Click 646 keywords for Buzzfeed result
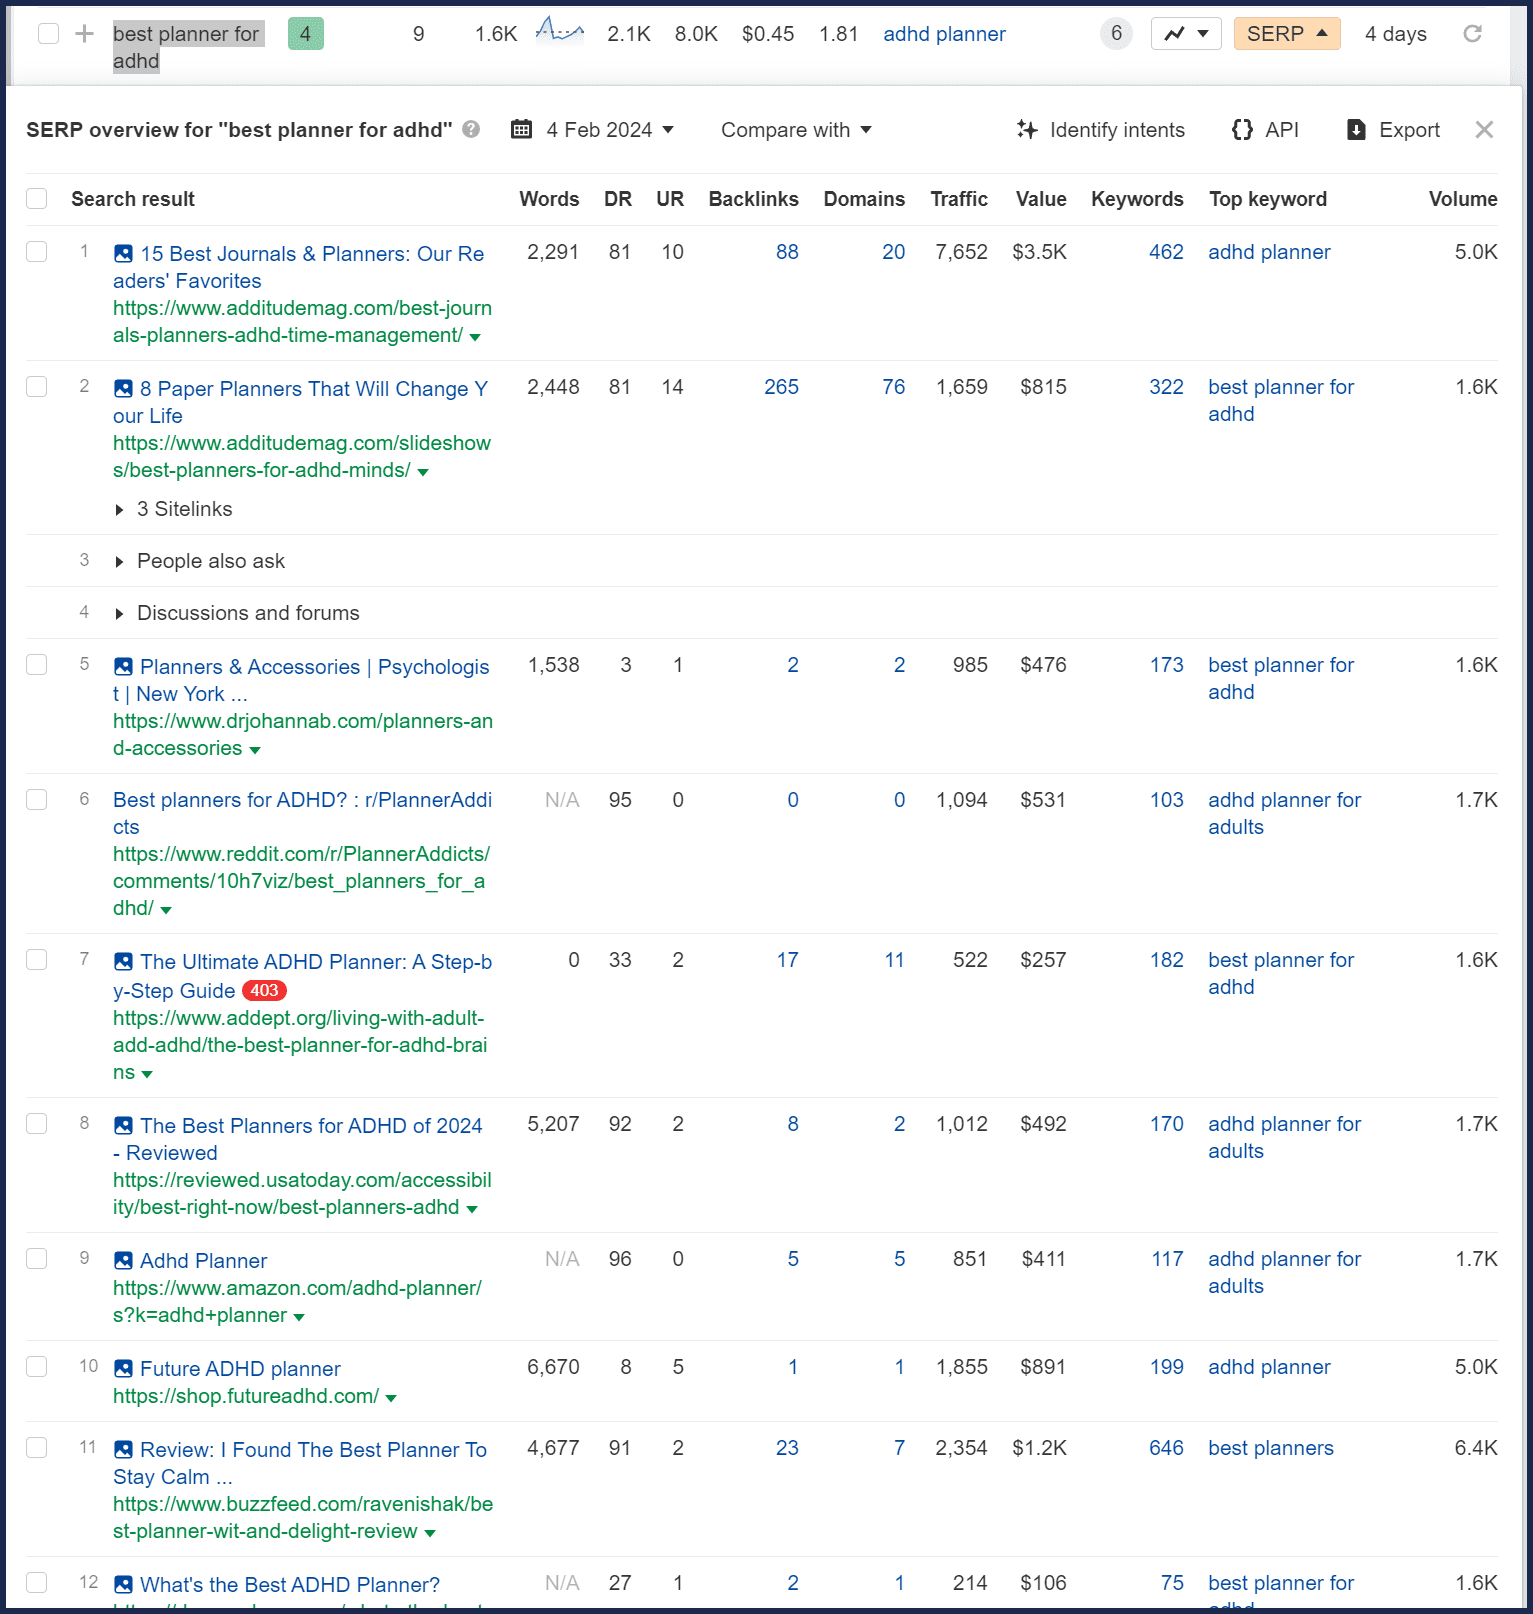Viewport: 1533px width, 1614px height. [1166, 1448]
